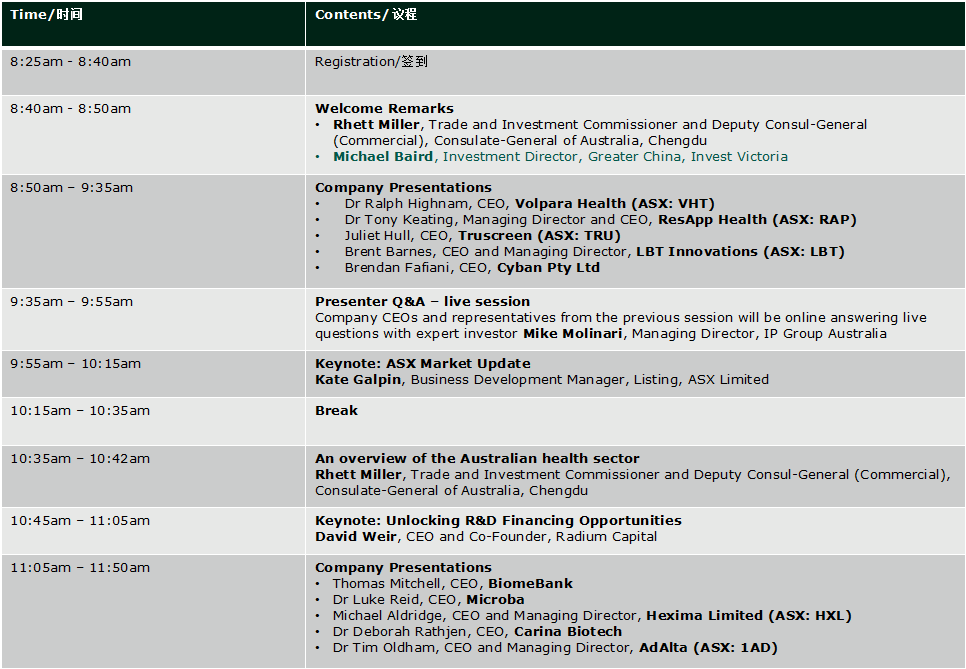Image resolution: width=966 pixels, height=669 pixels.
Task: Click Rhett Miller name in health sector overview
Action: tap(358, 474)
